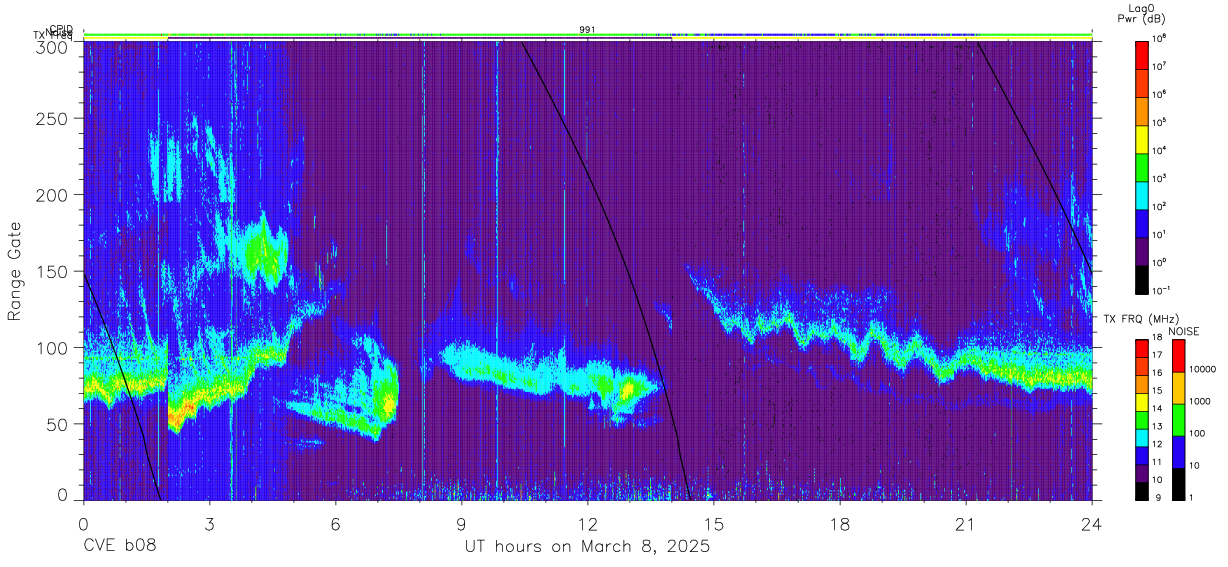Click the red top segment of Lag0 Pwr colorbar
This screenshot has height=567, width=1228.
click(1142, 53)
